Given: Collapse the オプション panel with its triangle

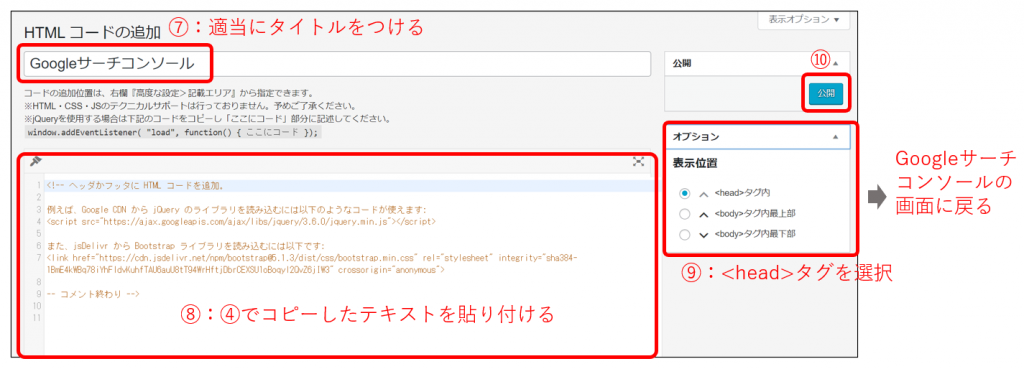Looking at the screenshot, I should click(x=835, y=137).
